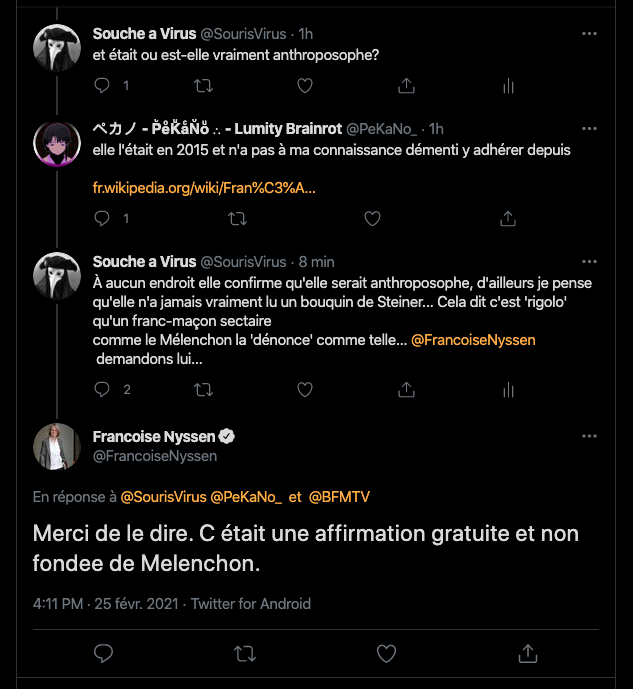Open Francoise Nyssen's profile picture
Viewport: 633px width, 689px height.
tap(58, 446)
